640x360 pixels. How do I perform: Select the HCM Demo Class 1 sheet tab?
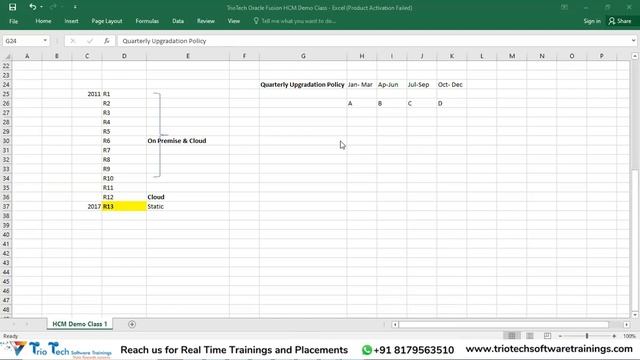tap(80, 324)
